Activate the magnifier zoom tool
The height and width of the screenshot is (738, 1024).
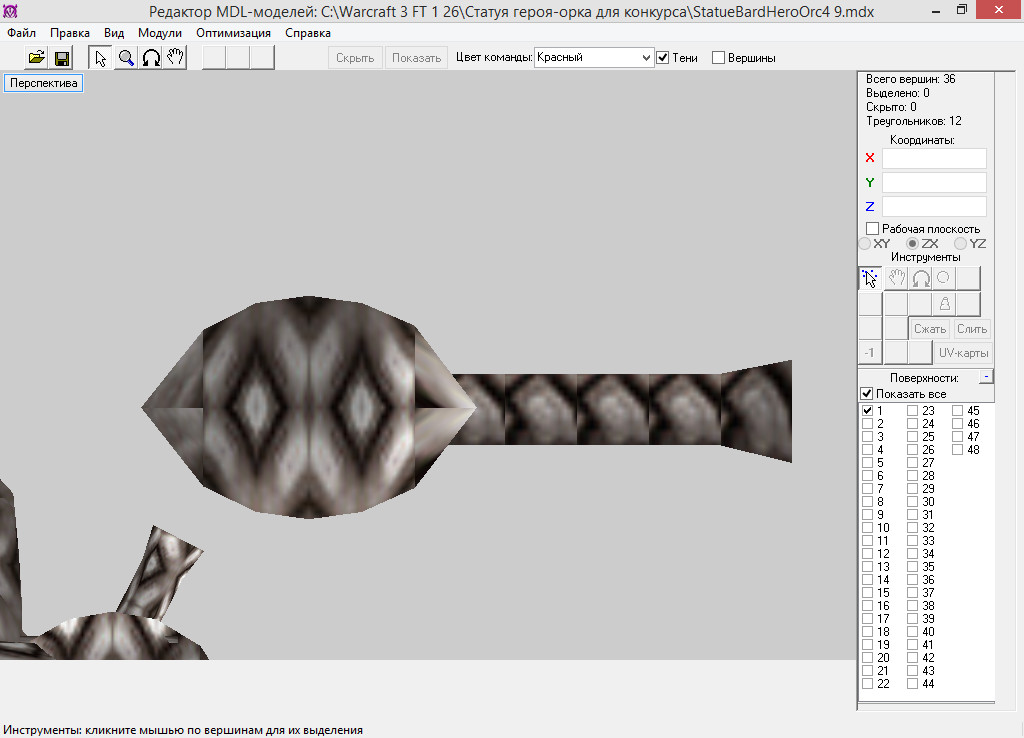tap(126, 57)
